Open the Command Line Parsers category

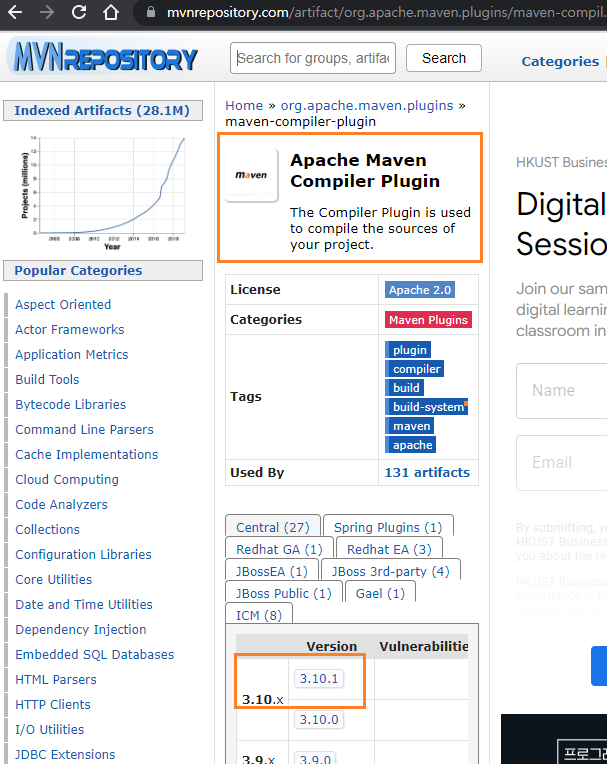[84, 429]
